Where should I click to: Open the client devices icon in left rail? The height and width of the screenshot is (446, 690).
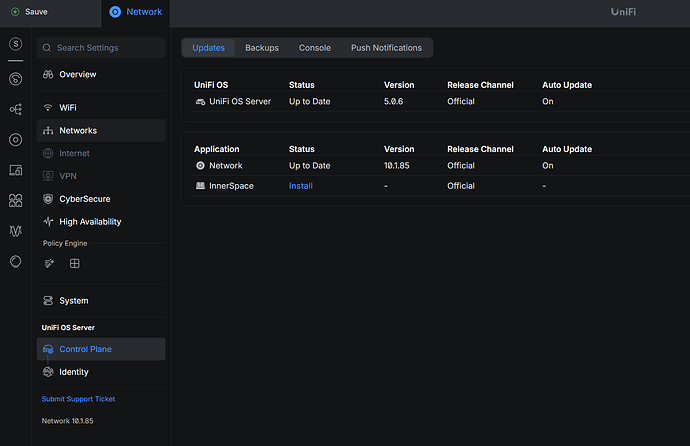[16, 170]
